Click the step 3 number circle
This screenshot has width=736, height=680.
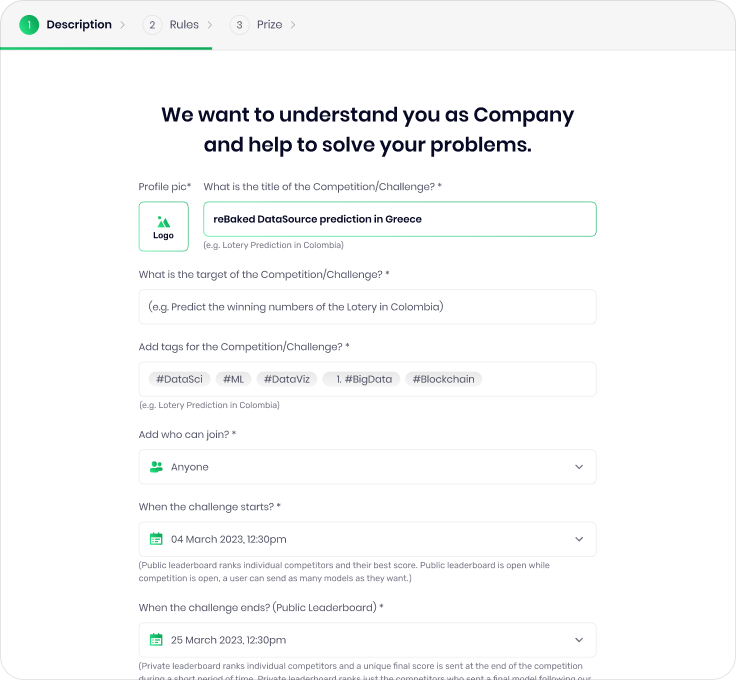239,25
